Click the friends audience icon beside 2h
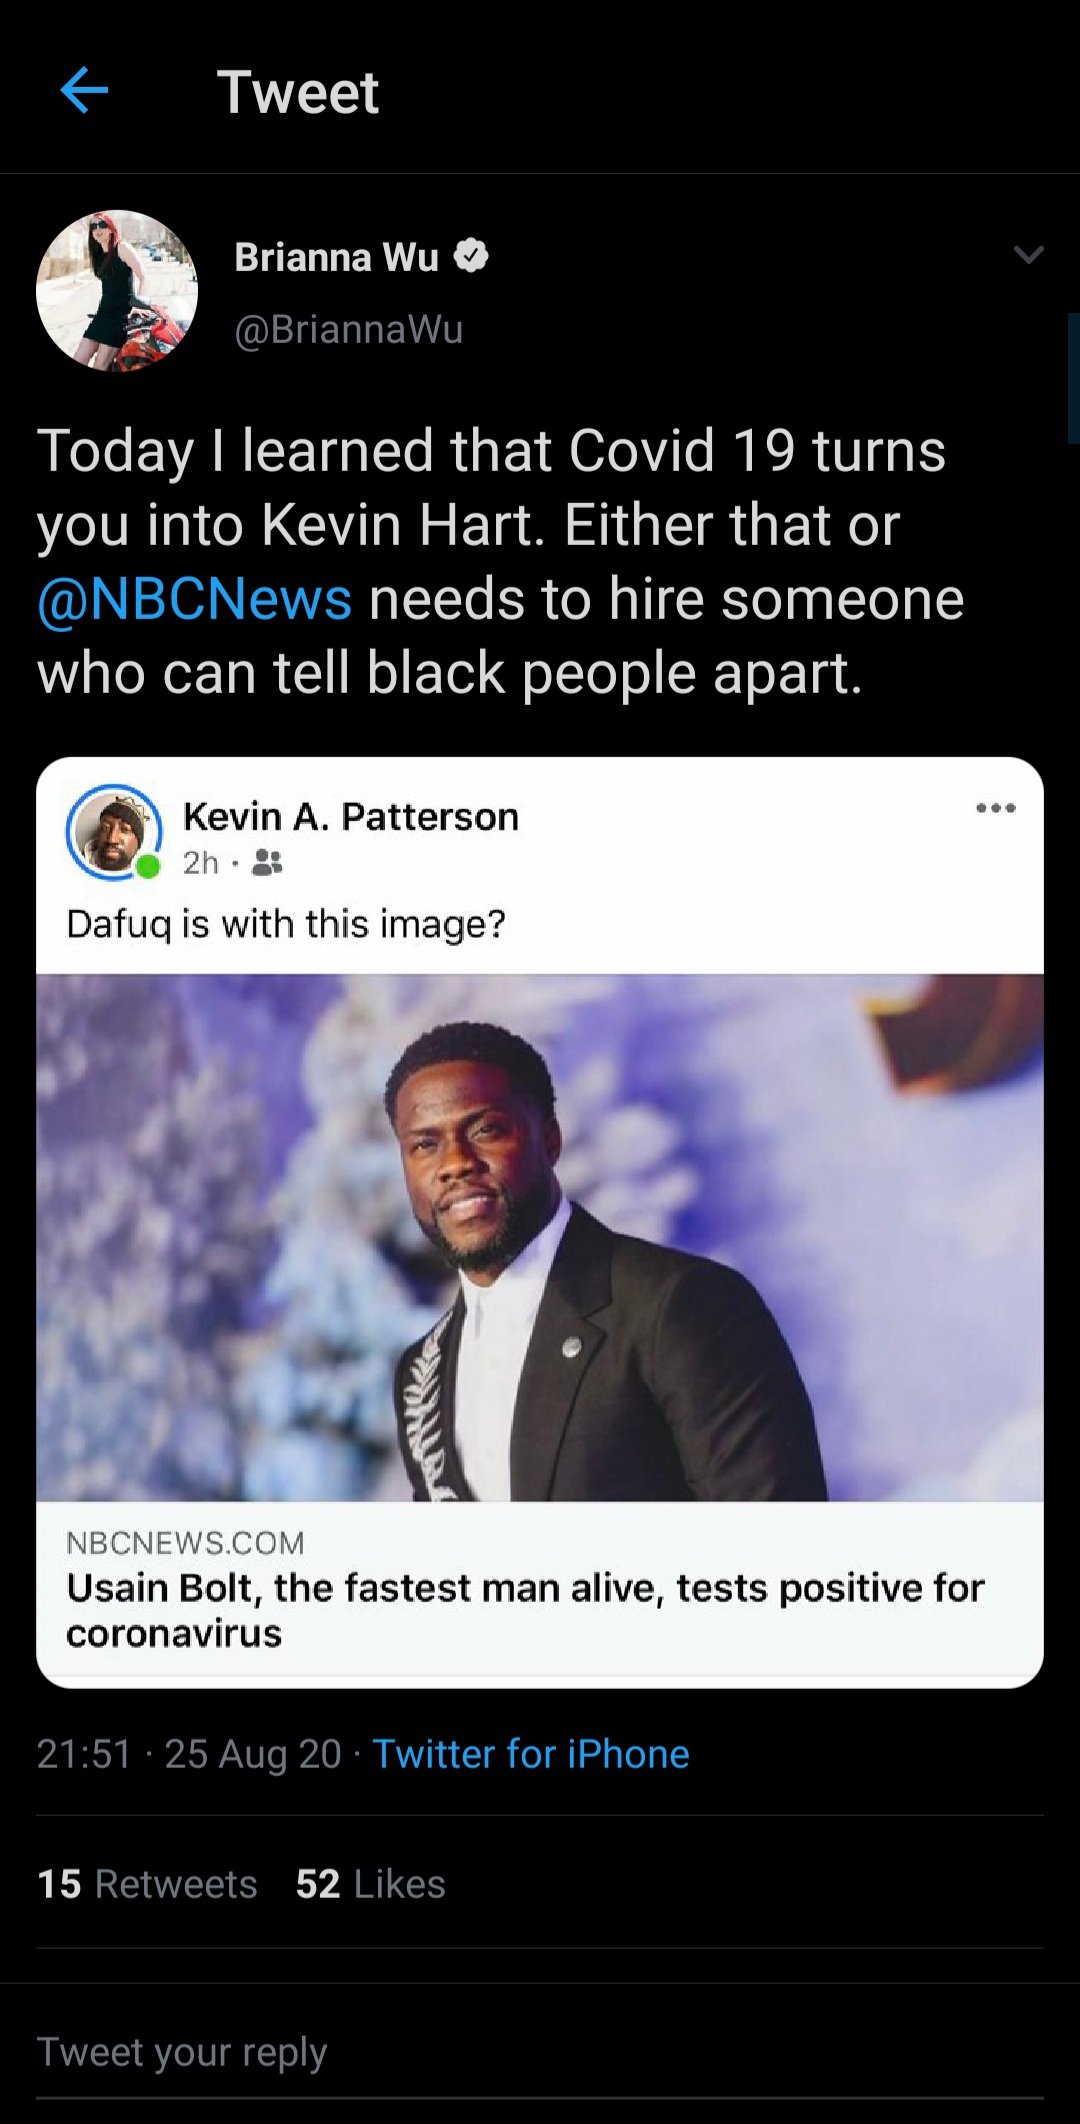Screen dimensions: 1080x2124 [x=267, y=862]
